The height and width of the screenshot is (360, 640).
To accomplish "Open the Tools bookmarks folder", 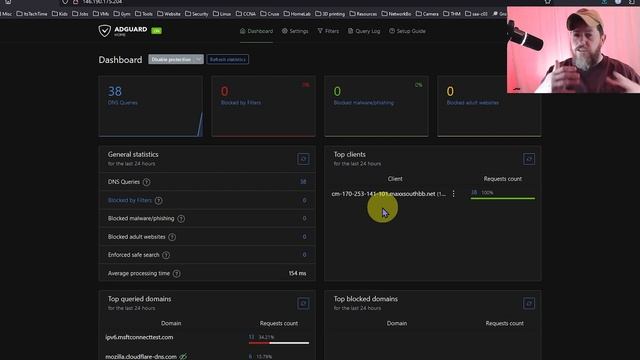I will point(144,14).
